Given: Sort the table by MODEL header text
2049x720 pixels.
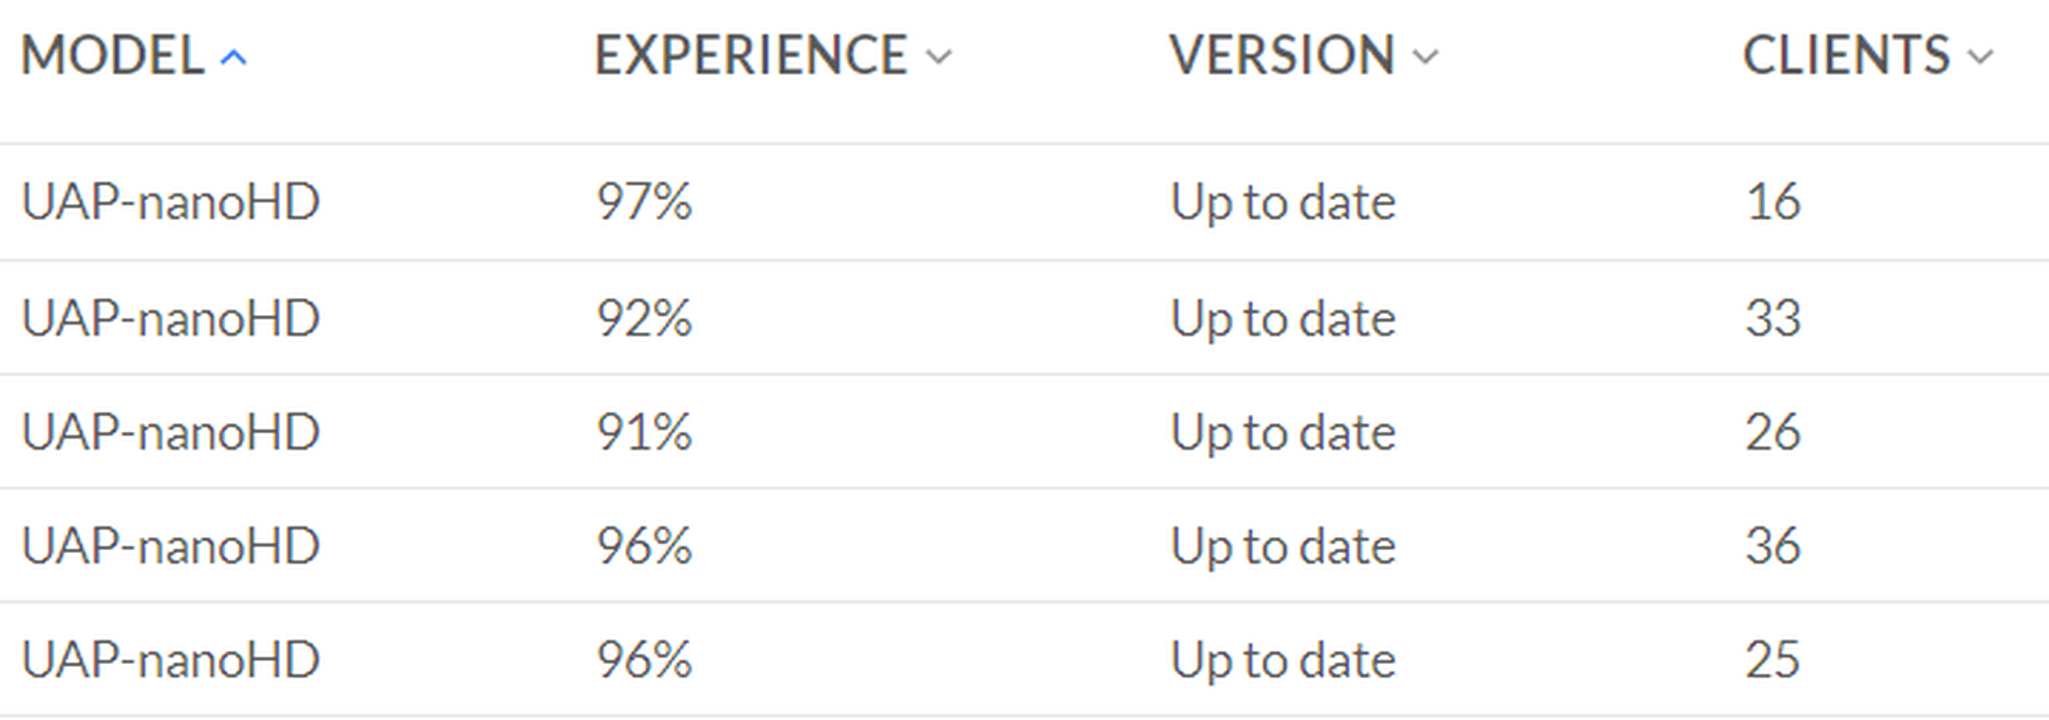Looking at the screenshot, I should pos(113,56).
